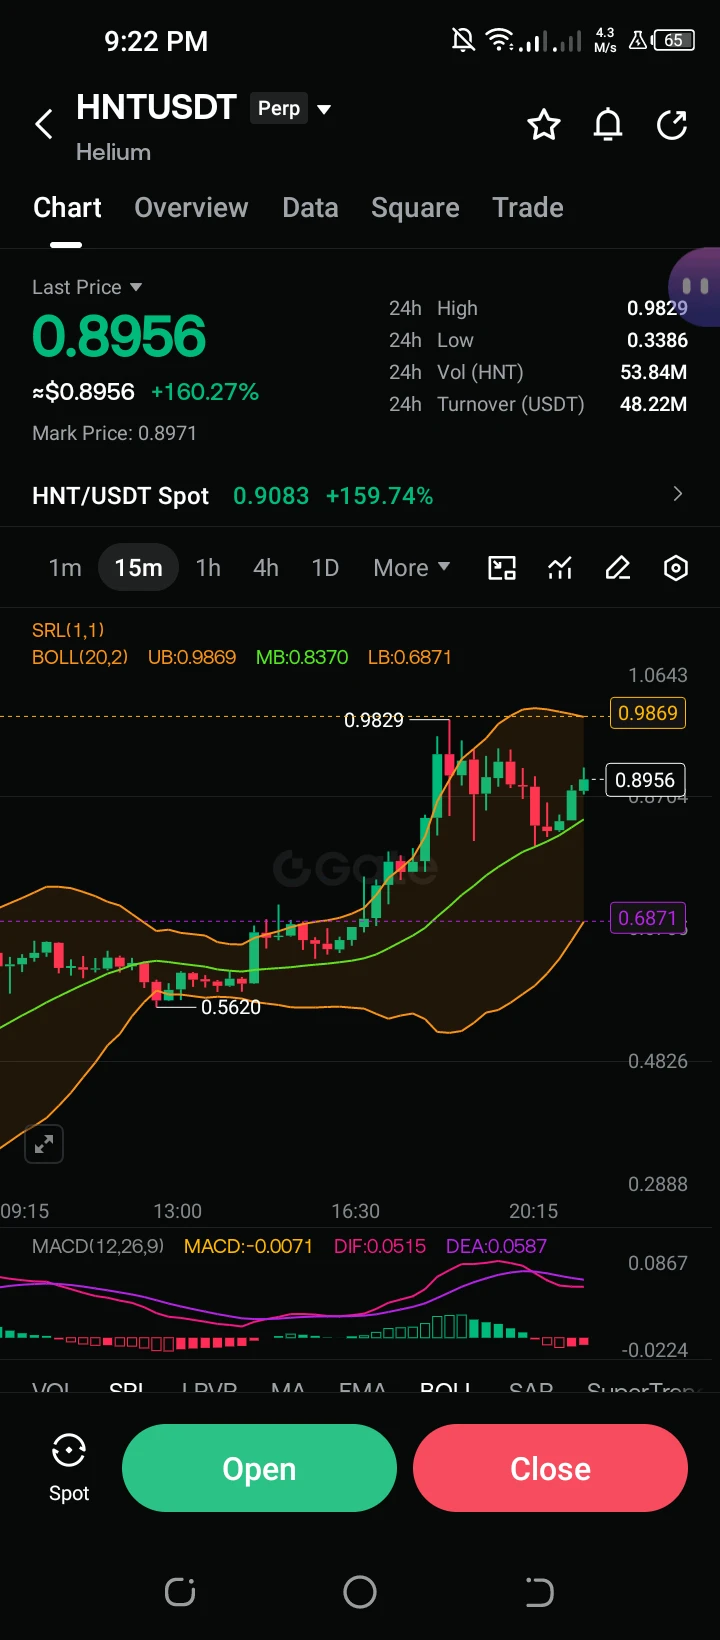Select the 4h timeframe

[x=266, y=568]
